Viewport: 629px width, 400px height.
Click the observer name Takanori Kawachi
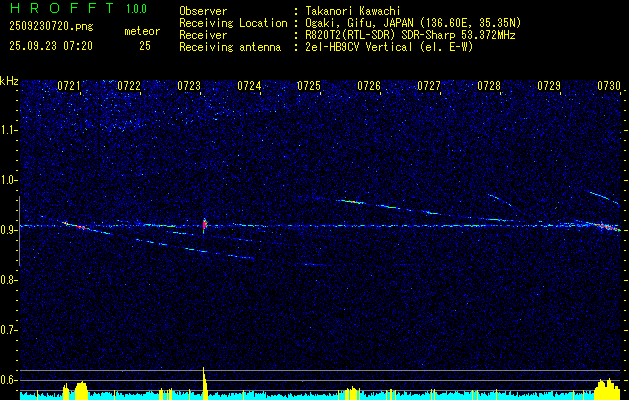pyautogui.click(x=353, y=11)
